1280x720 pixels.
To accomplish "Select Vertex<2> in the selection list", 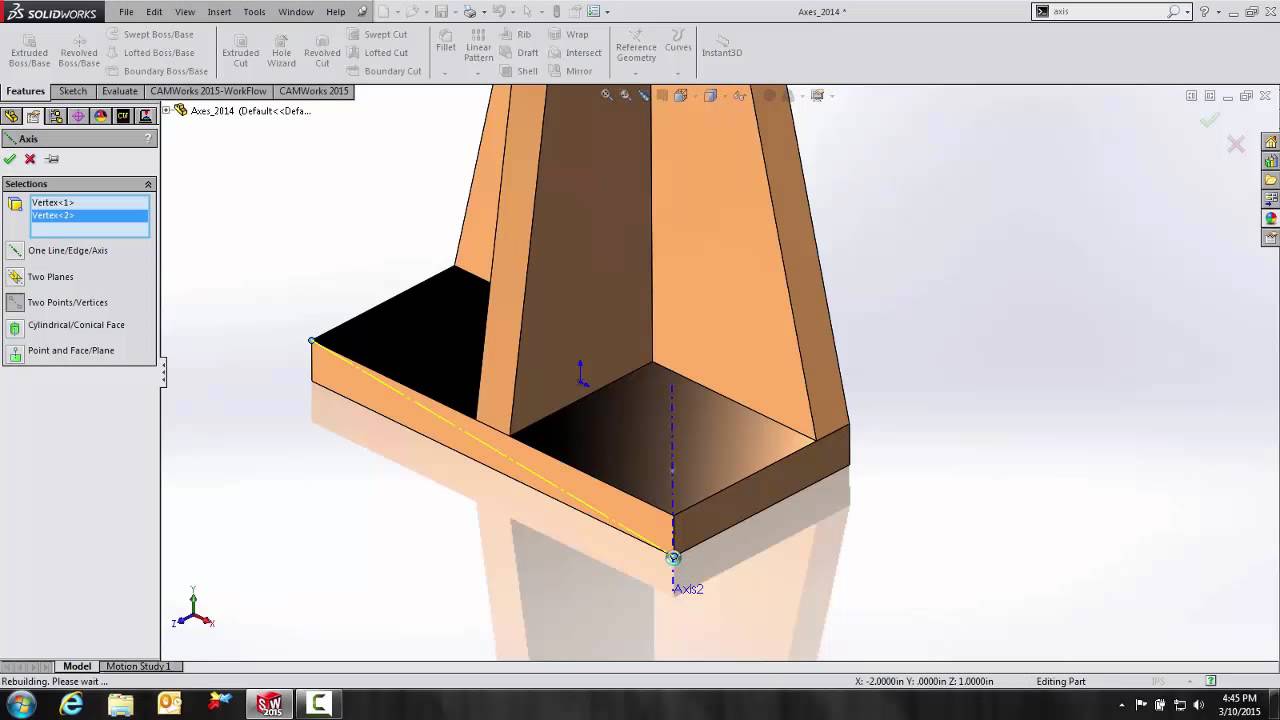I will pyautogui.click(x=89, y=216).
